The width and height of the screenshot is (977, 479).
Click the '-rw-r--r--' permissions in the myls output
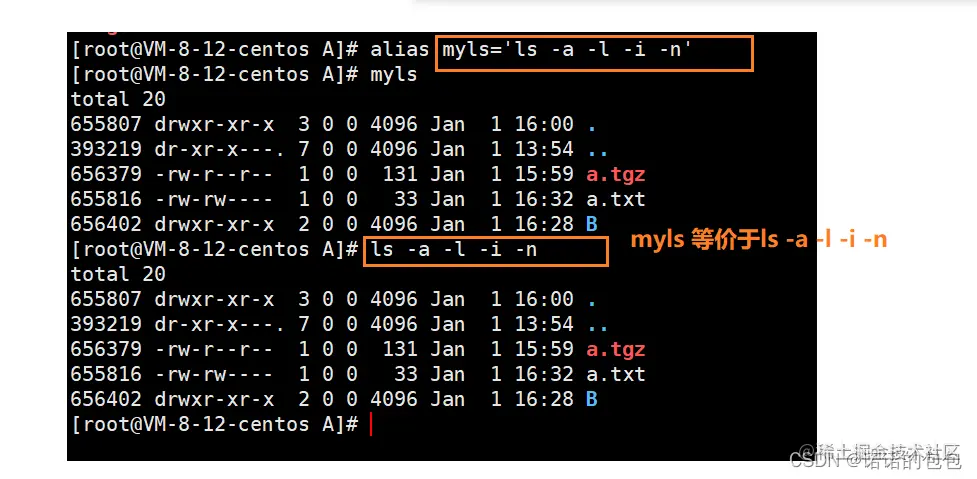214,174
